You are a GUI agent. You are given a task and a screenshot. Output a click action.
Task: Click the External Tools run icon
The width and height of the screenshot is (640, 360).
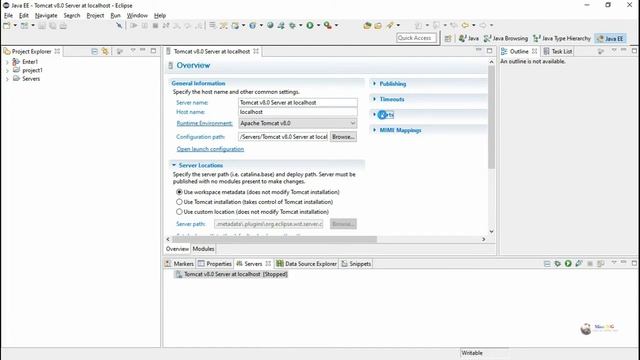328,25
